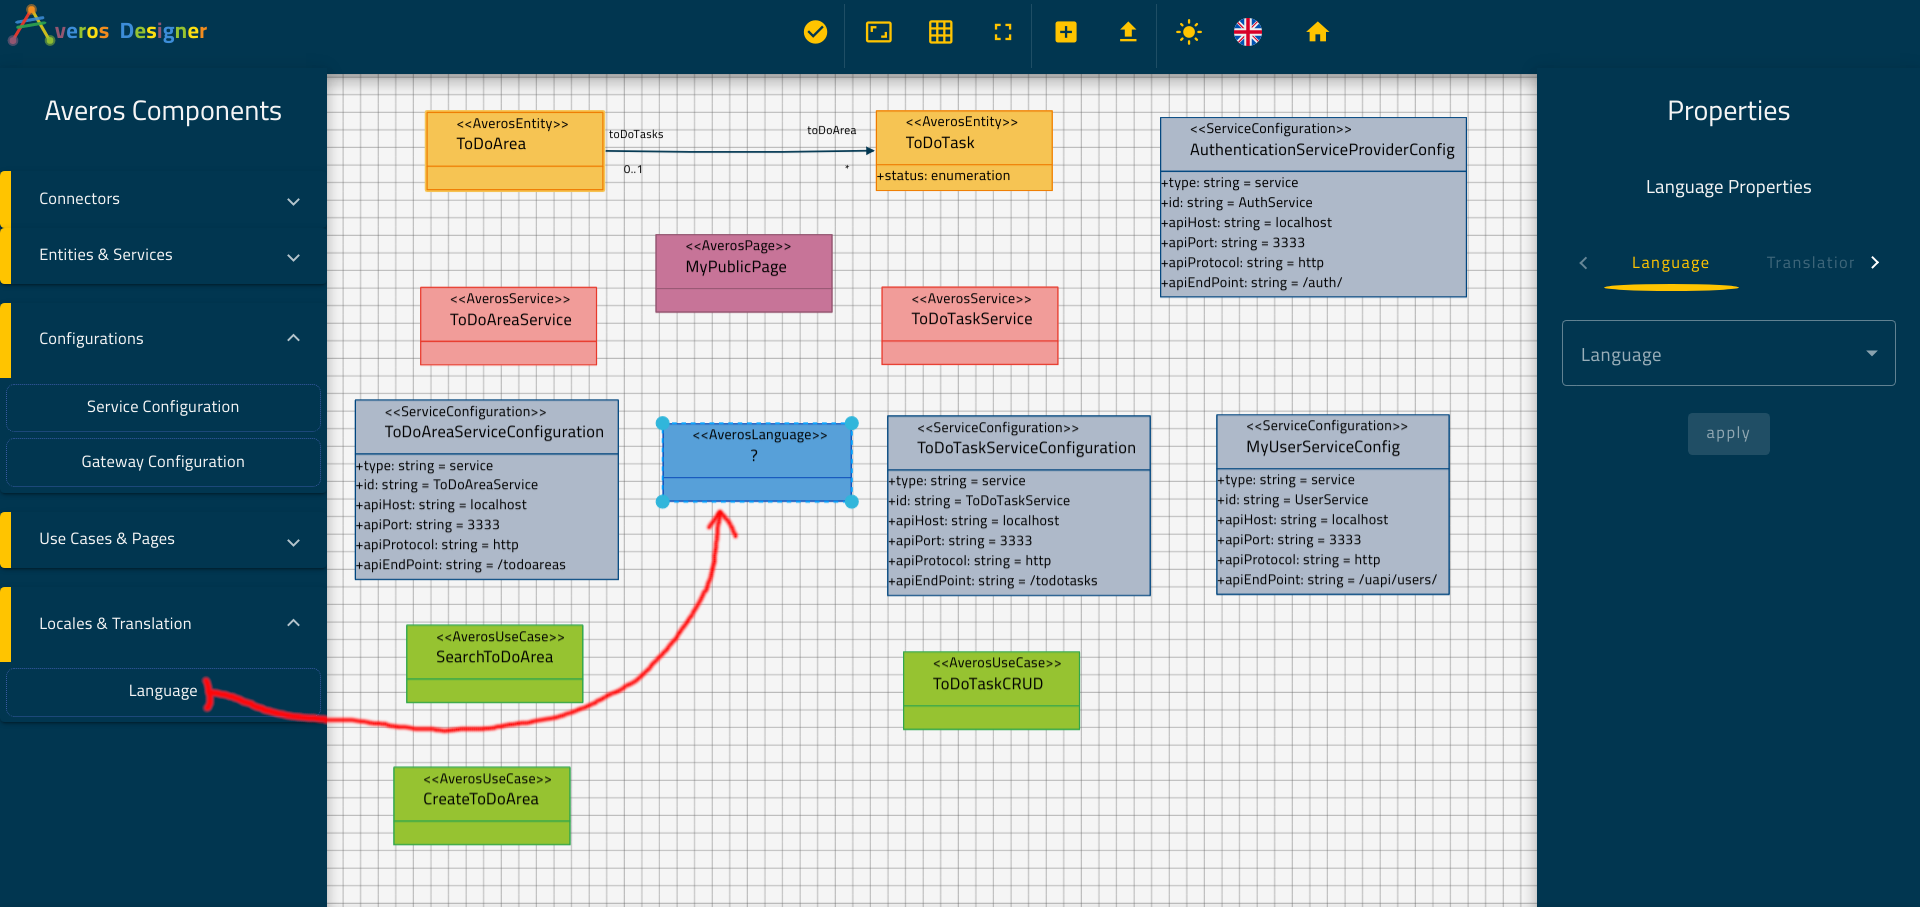The image size is (1920, 907).
Task: Click the apply button
Action: click(1728, 434)
